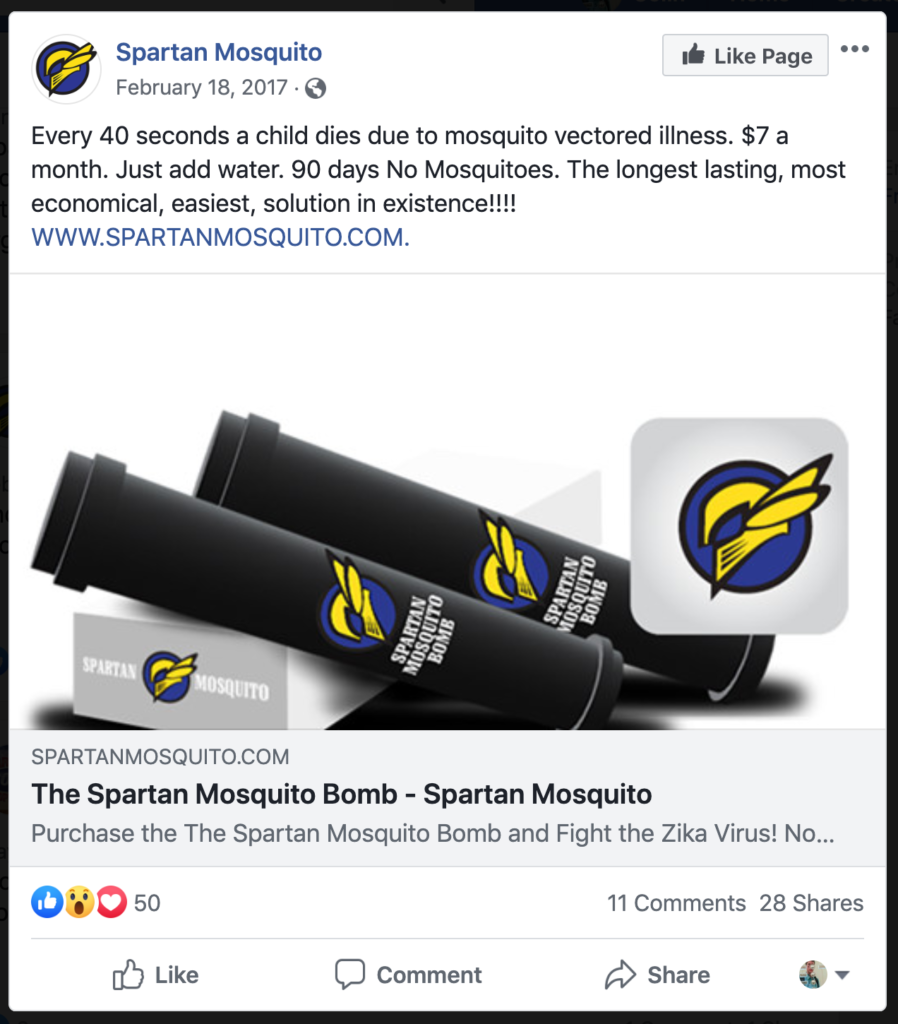Open the profile selector dropdown arrow
Viewport: 898px width, 1024px height.
pyautogui.click(x=842, y=975)
